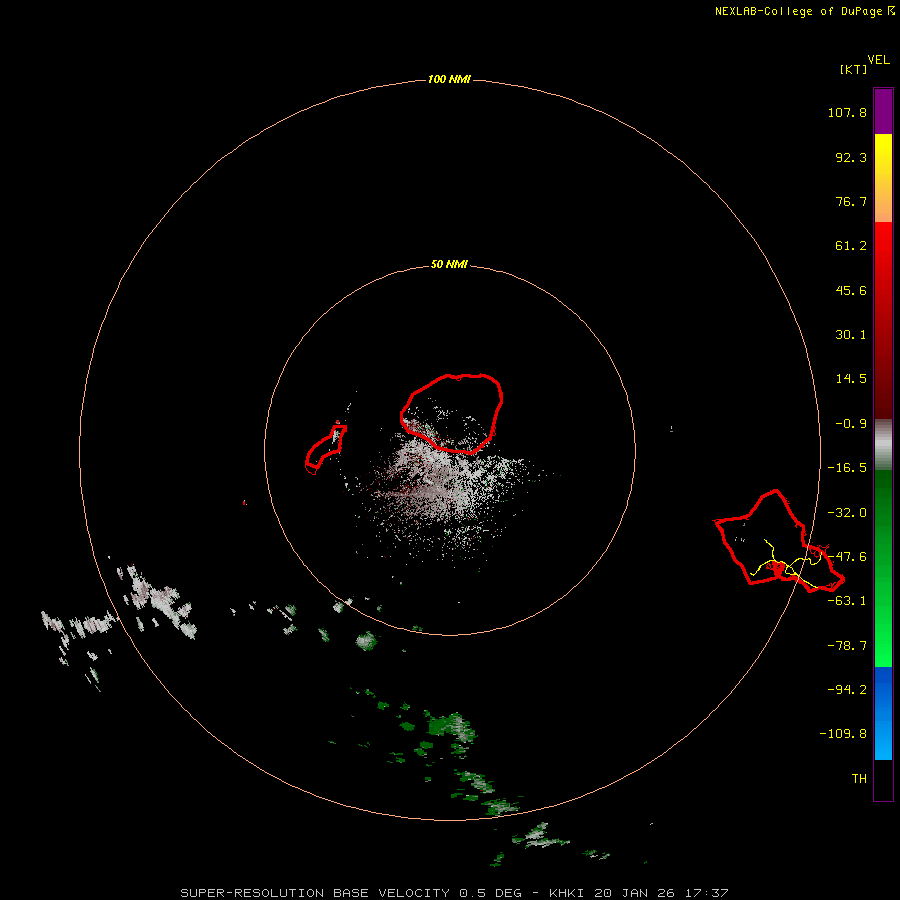Click the -63.1 velocity scale value

point(847,601)
